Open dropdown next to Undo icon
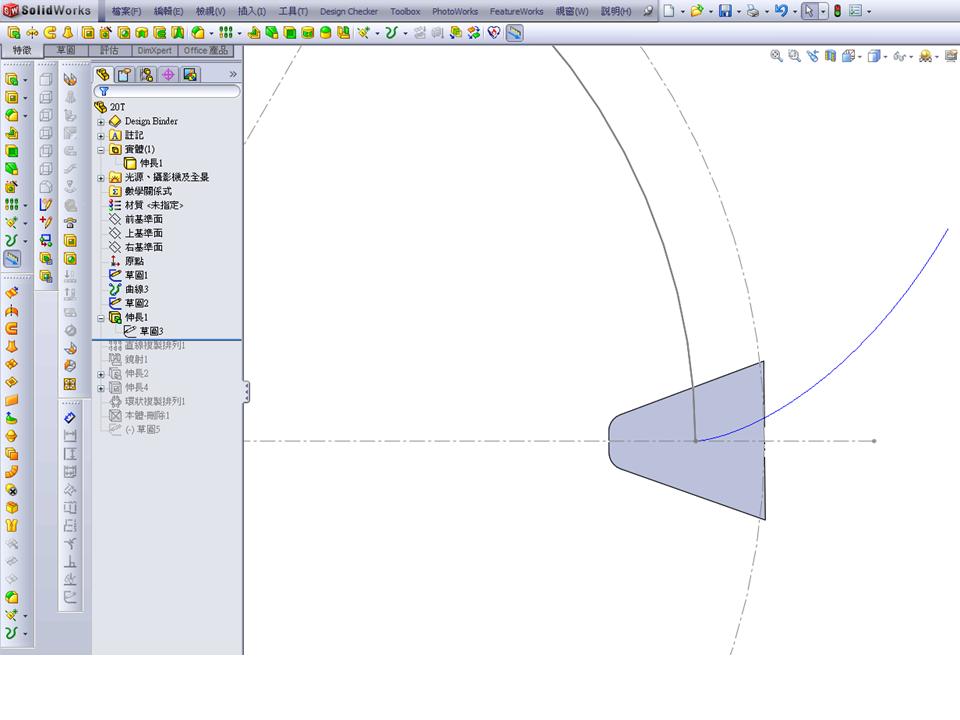This screenshot has height=720, width=960. pos(795,12)
